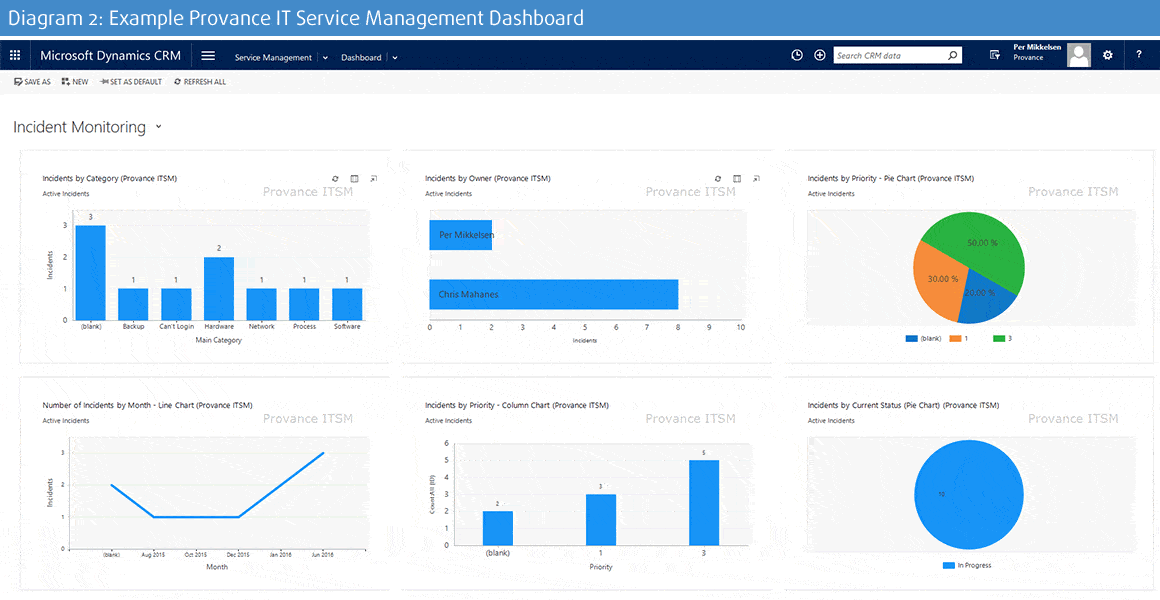The height and width of the screenshot is (600, 1160).
Task: Expand the Incident Monitoring dashboard selector
Action: 158,127
